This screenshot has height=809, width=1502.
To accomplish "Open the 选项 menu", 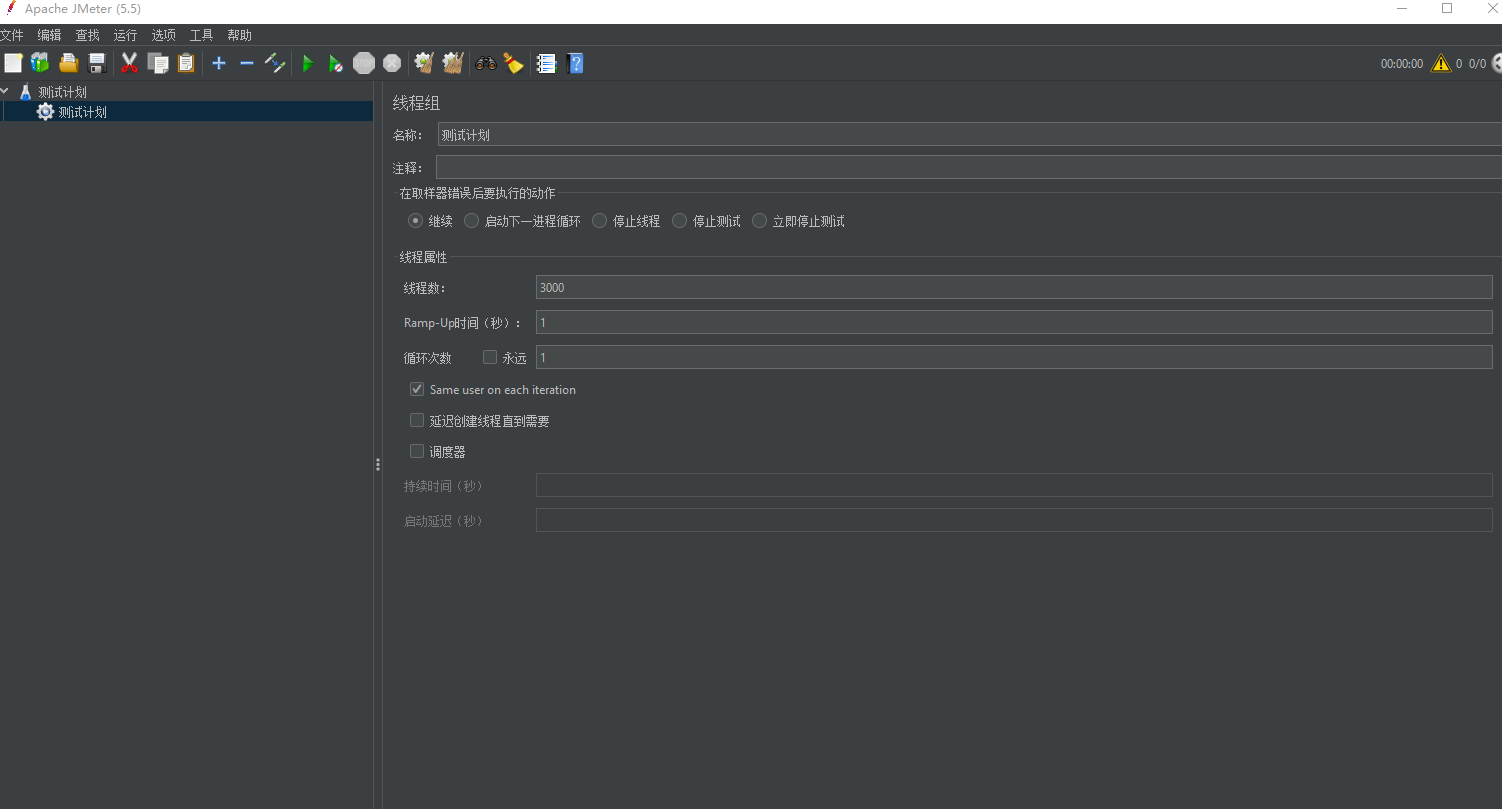I will pyautogui.click(x=163, y=35).
